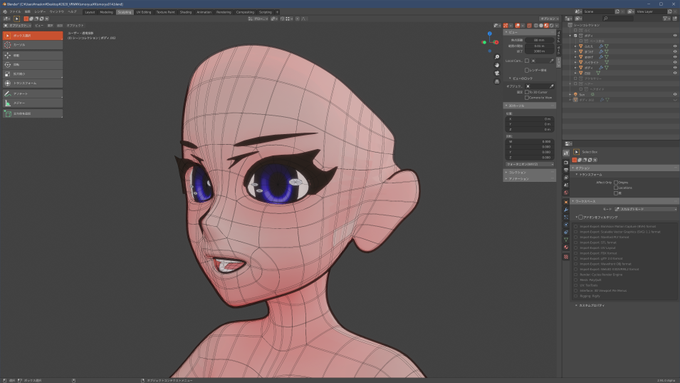
Task: Click the blue Z axis on the gizmo
Action: 490,33
